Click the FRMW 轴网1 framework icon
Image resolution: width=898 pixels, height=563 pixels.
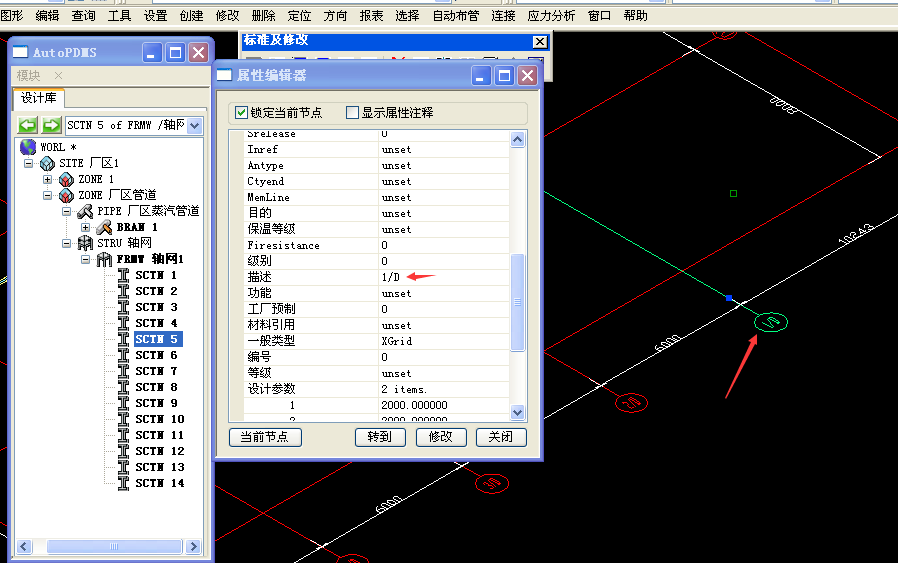coord(104,259)
